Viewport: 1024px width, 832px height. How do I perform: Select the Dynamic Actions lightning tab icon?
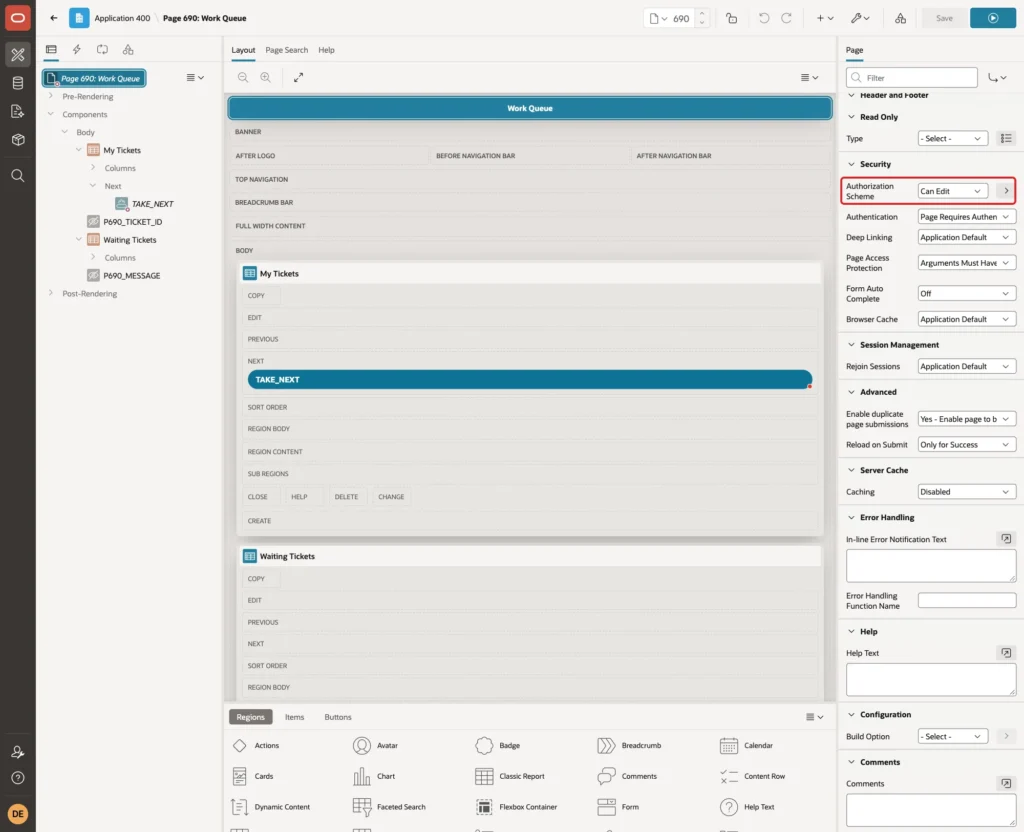[x=76, y=50]
